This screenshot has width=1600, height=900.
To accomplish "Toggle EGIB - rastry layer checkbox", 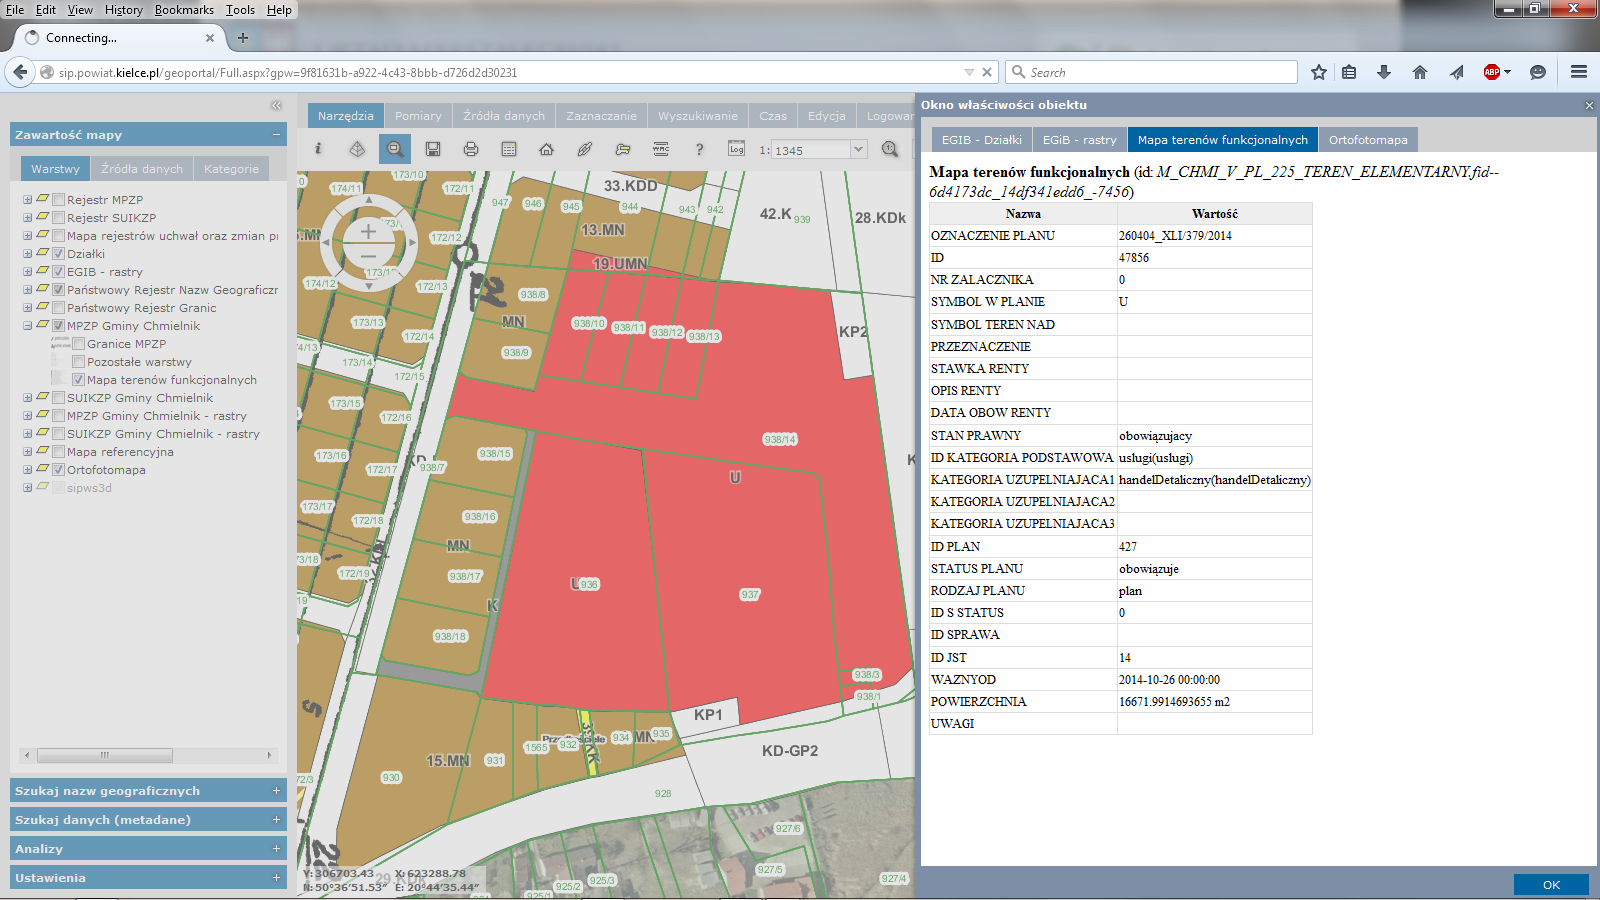I will 59,272.
